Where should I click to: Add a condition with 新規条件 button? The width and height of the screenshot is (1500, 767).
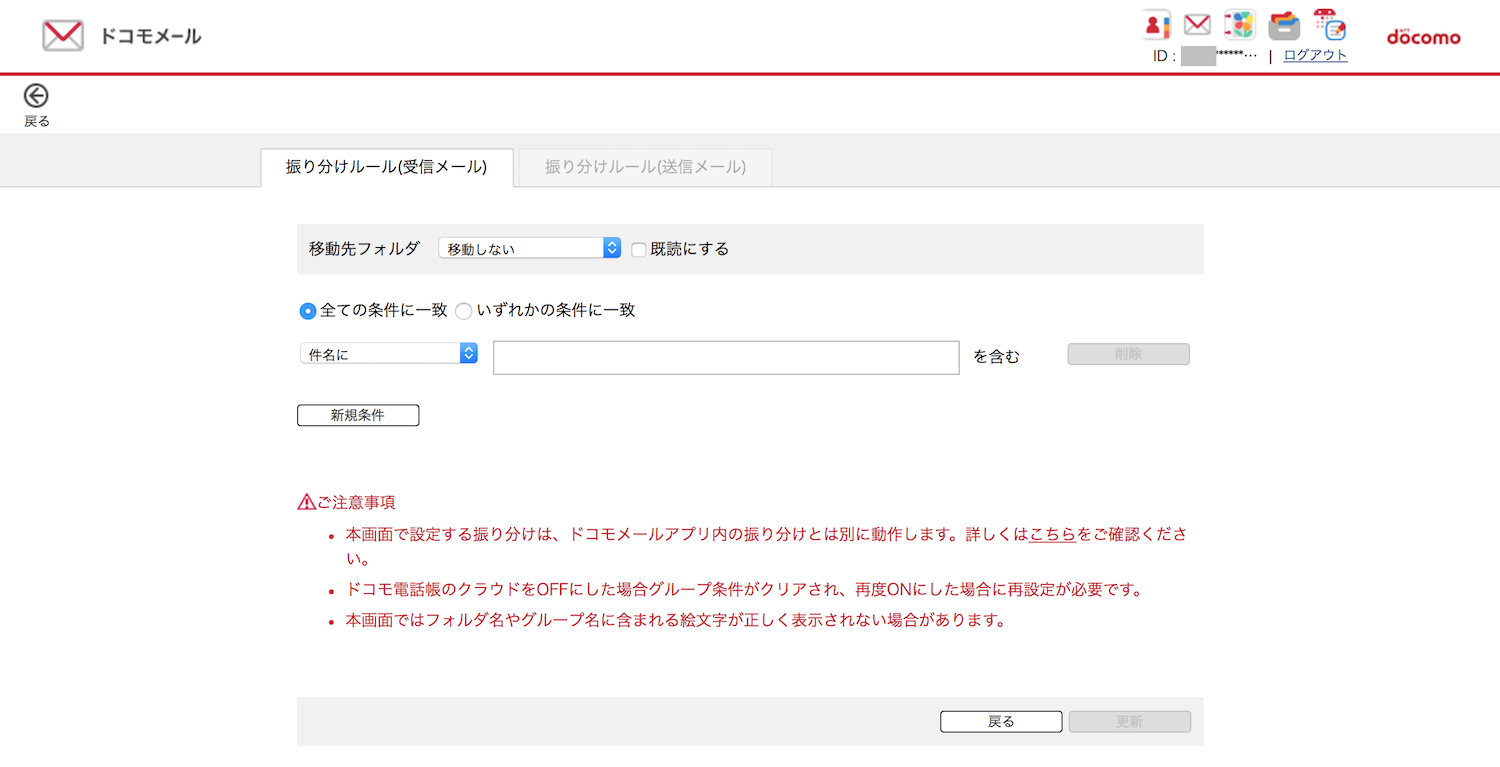coord(358,415)
